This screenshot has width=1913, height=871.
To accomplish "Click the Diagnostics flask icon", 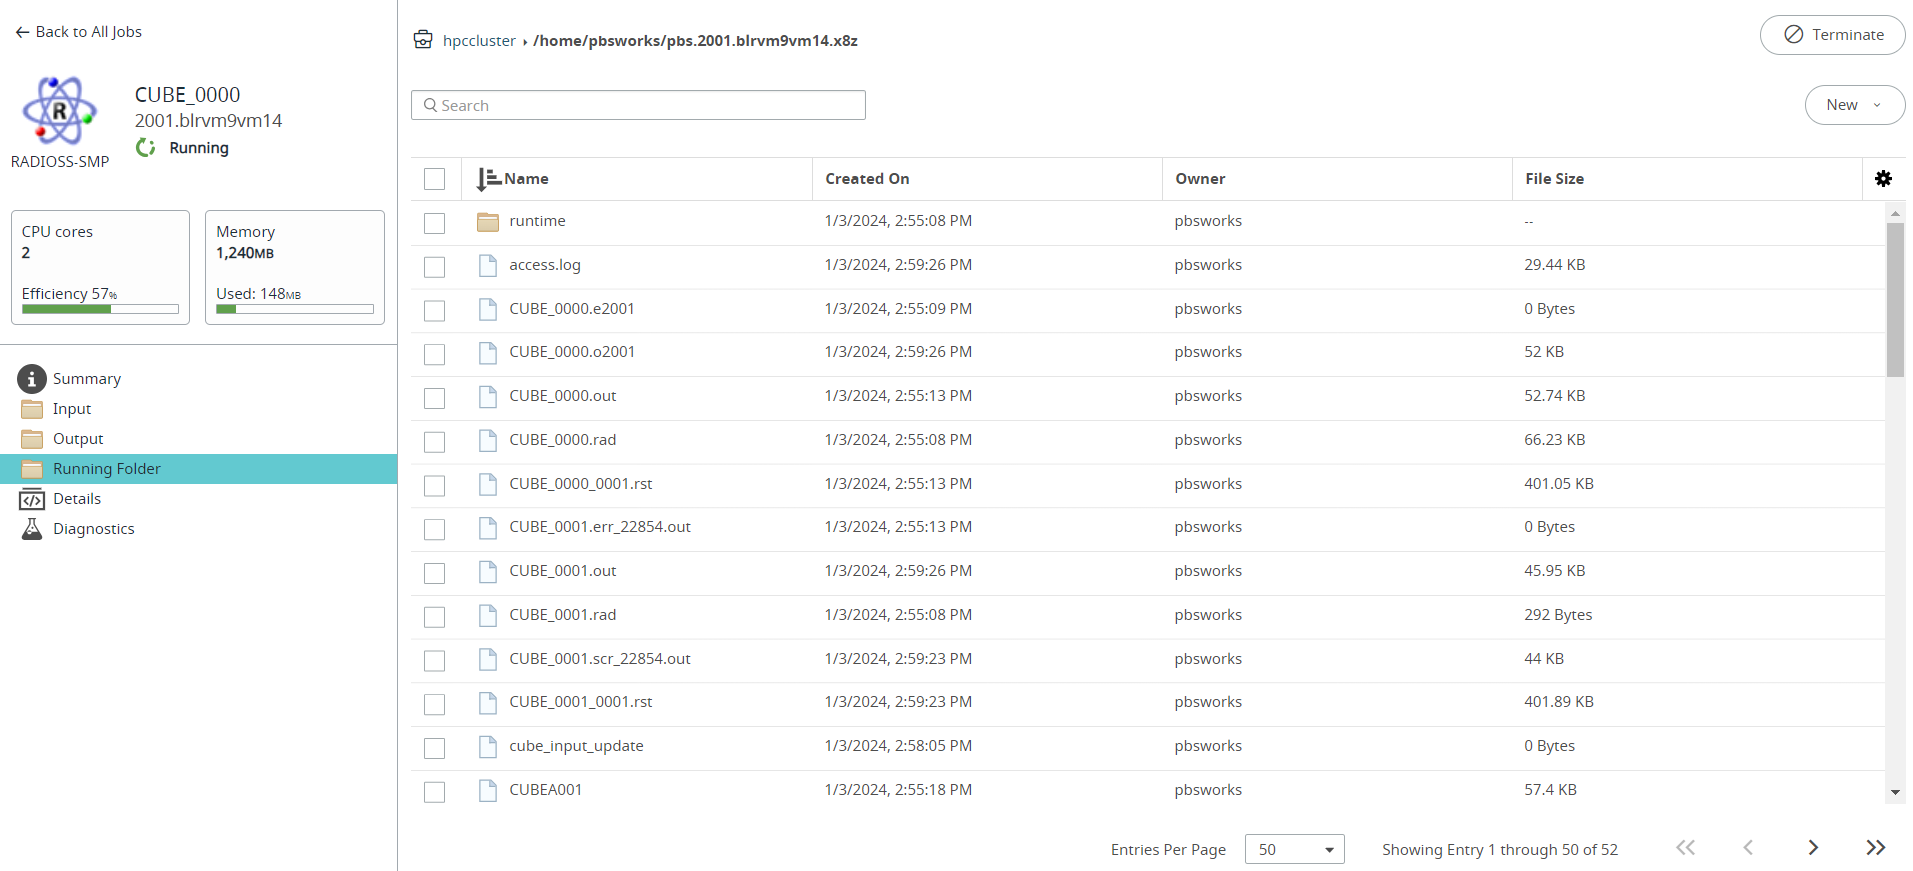I will pos(32,529).
